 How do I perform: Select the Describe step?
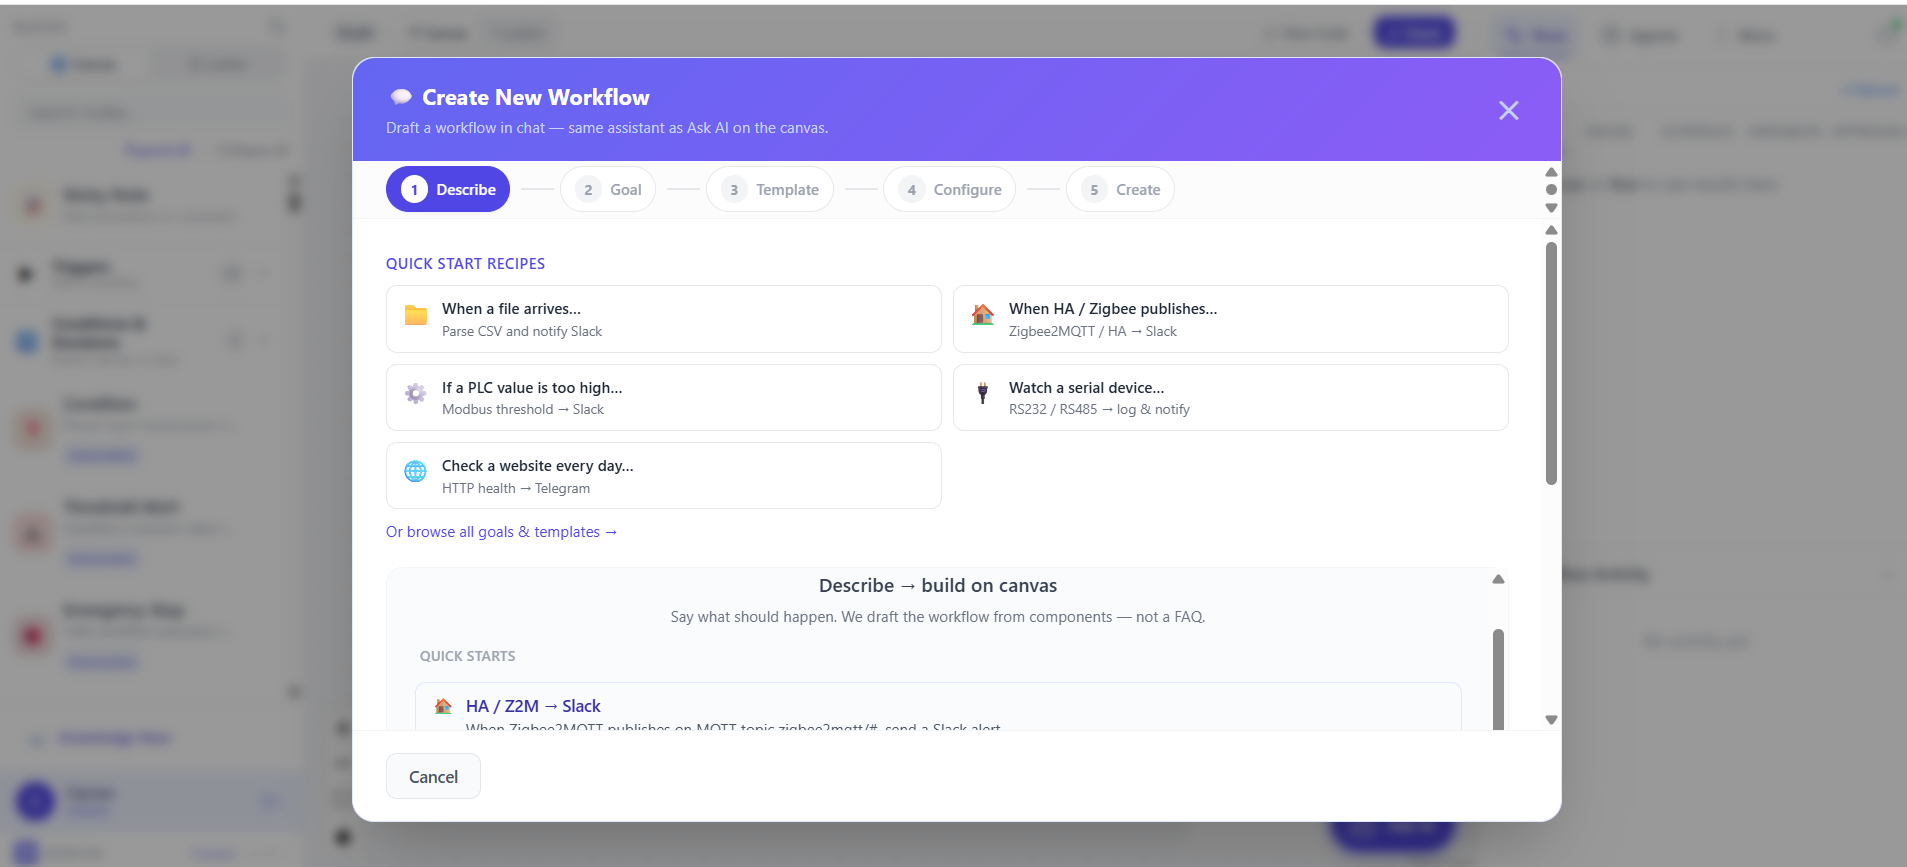[x=448, y=189]
